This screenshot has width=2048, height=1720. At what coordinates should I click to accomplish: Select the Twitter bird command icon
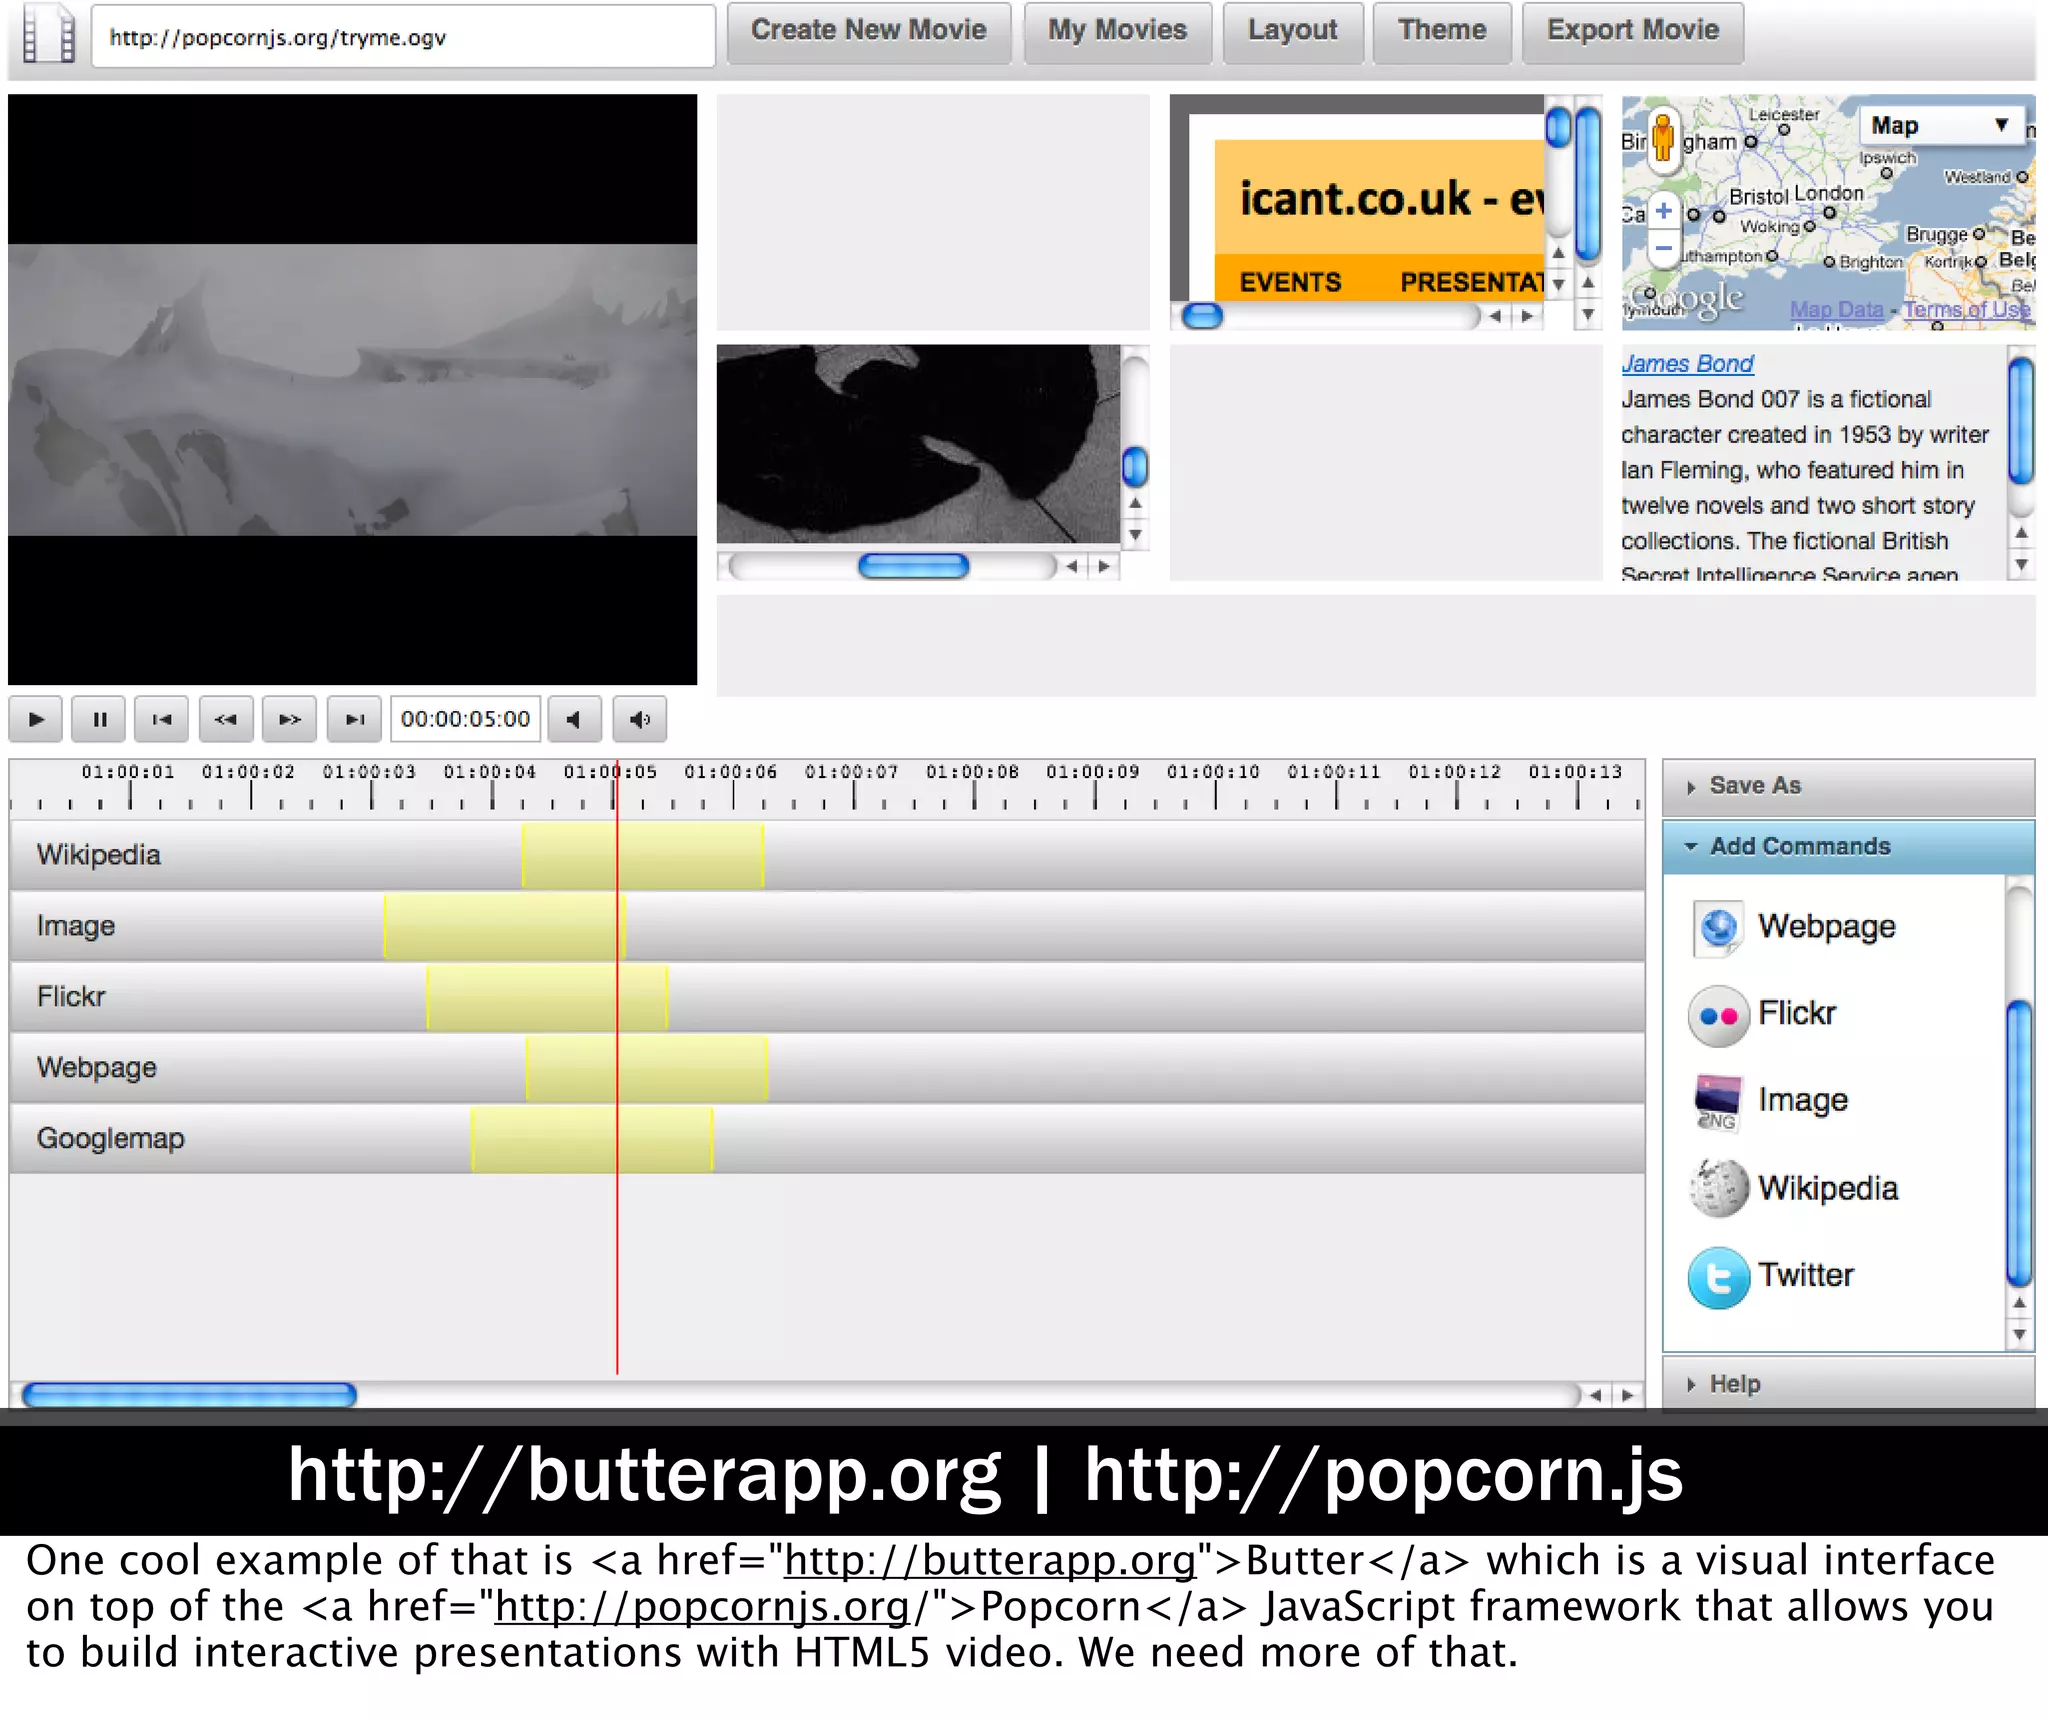(x=1718, y=1277)
